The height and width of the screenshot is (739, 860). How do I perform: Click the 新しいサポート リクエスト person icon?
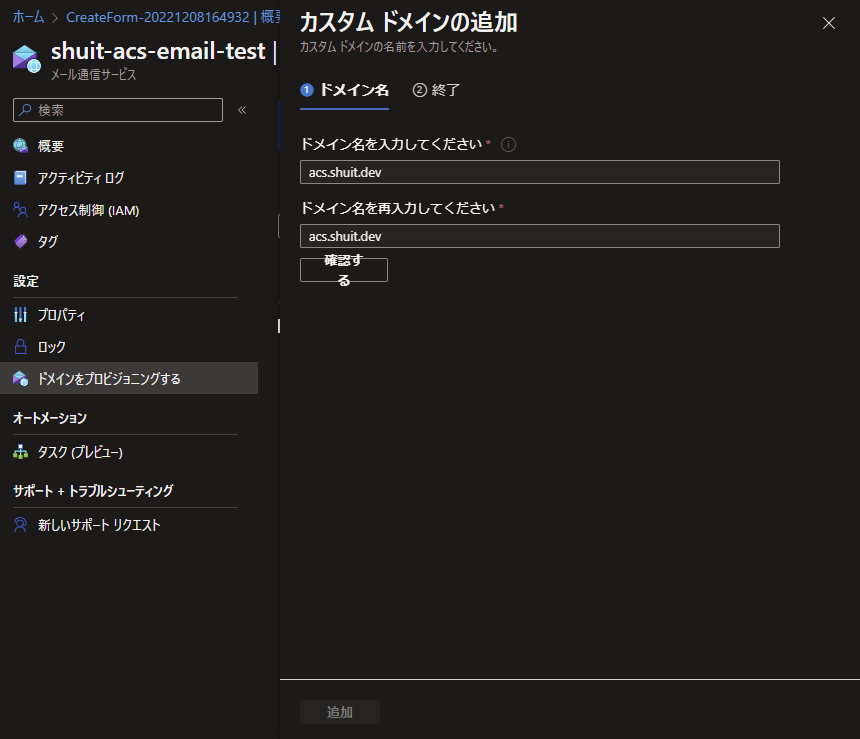[x=20, y=525]
